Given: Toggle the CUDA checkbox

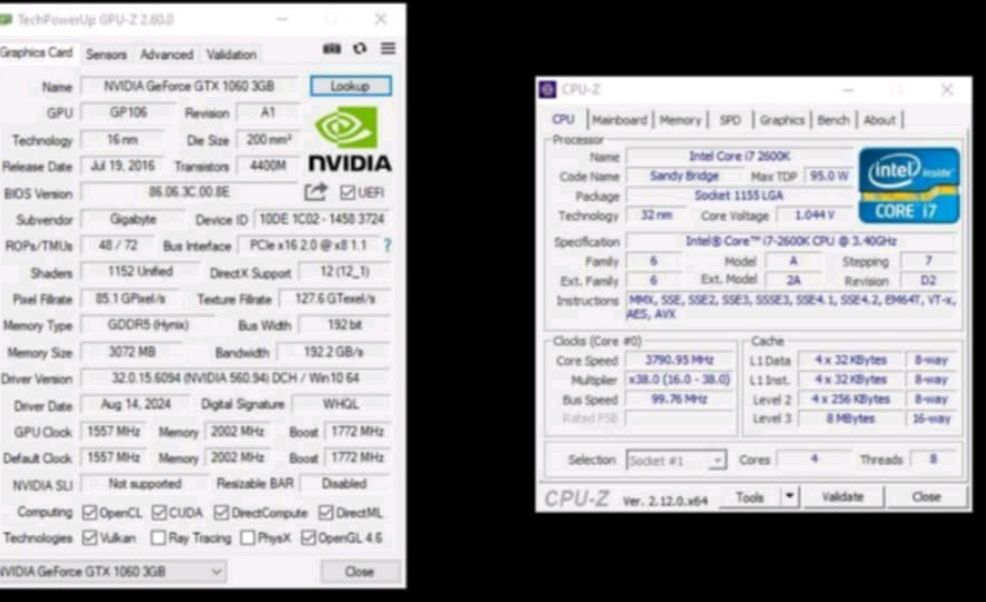Looking at the screenshot, I should tap(159, 513).
